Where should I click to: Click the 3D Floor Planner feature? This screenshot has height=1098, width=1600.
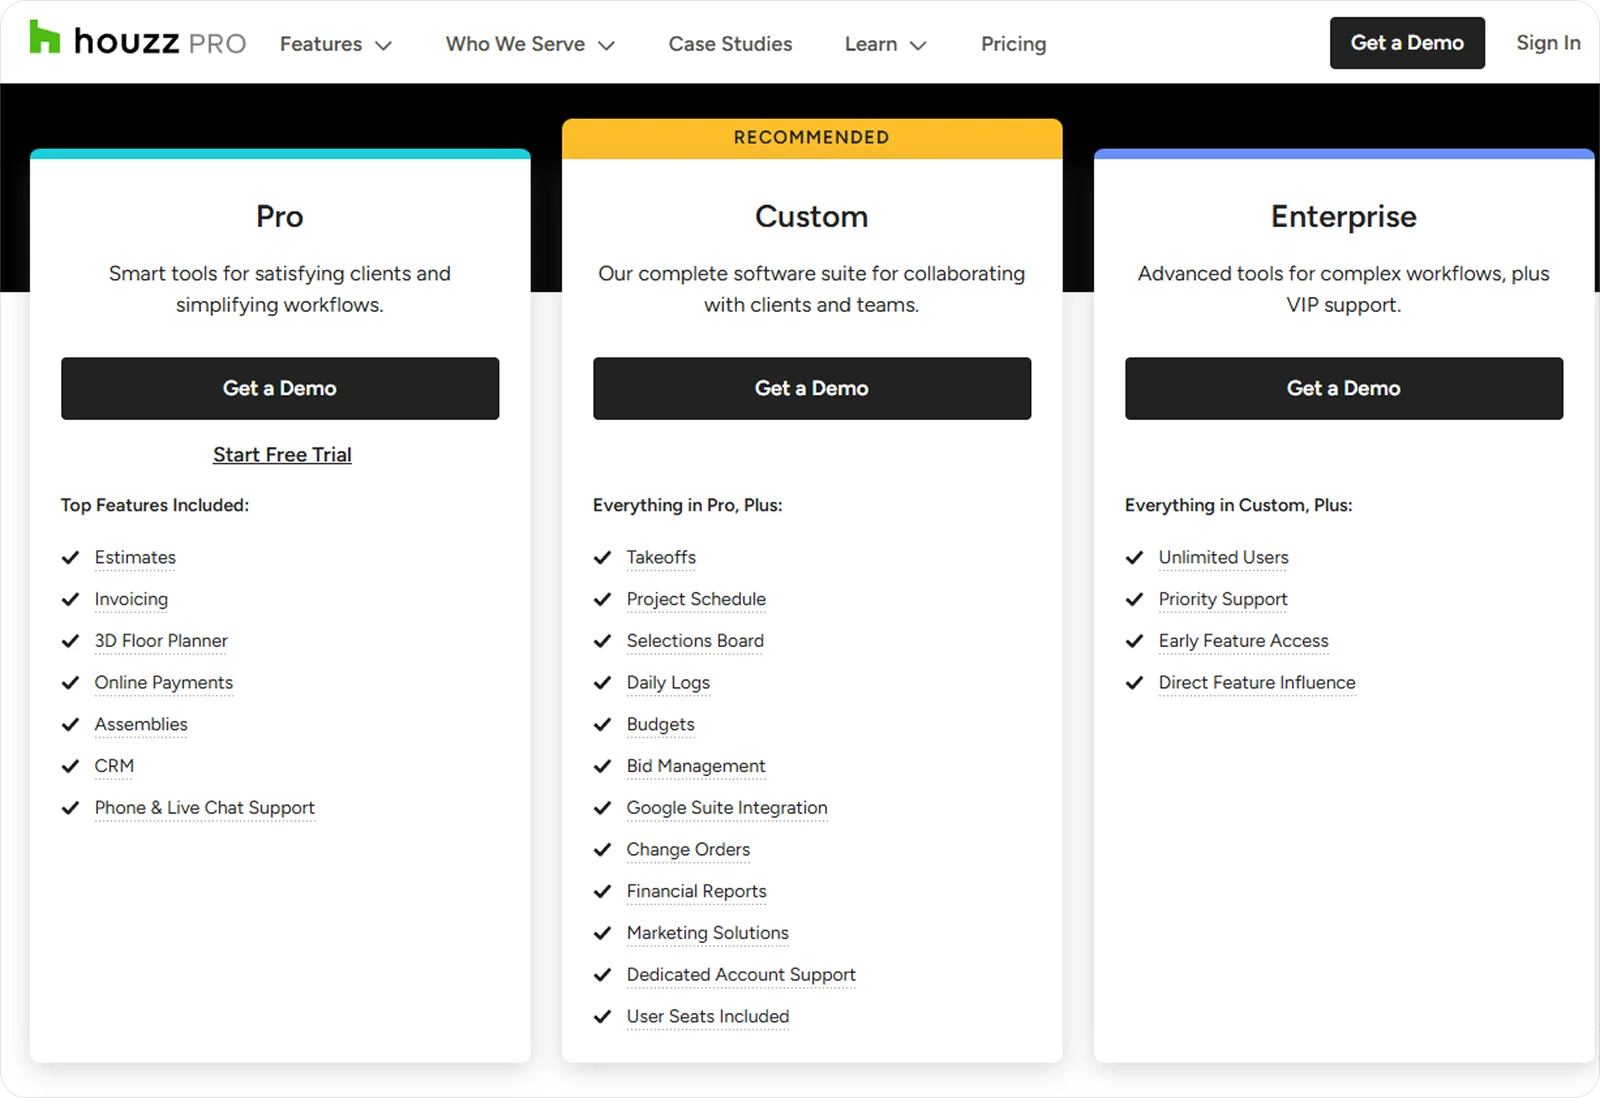[x=161, y=641]
